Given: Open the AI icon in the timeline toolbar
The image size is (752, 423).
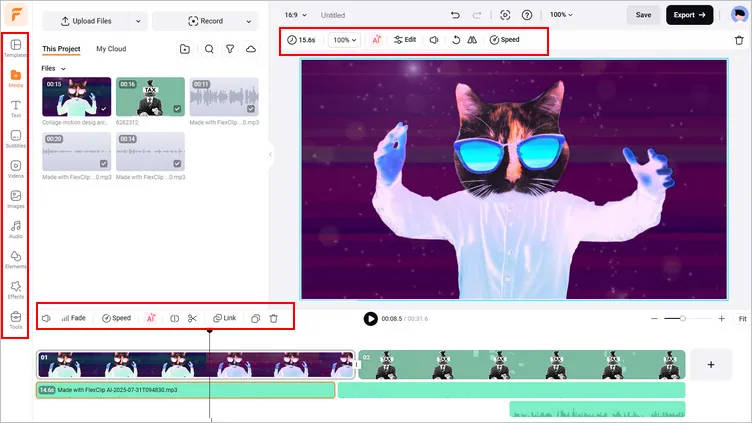Looking at the screenshot, I should click(151, 318).
